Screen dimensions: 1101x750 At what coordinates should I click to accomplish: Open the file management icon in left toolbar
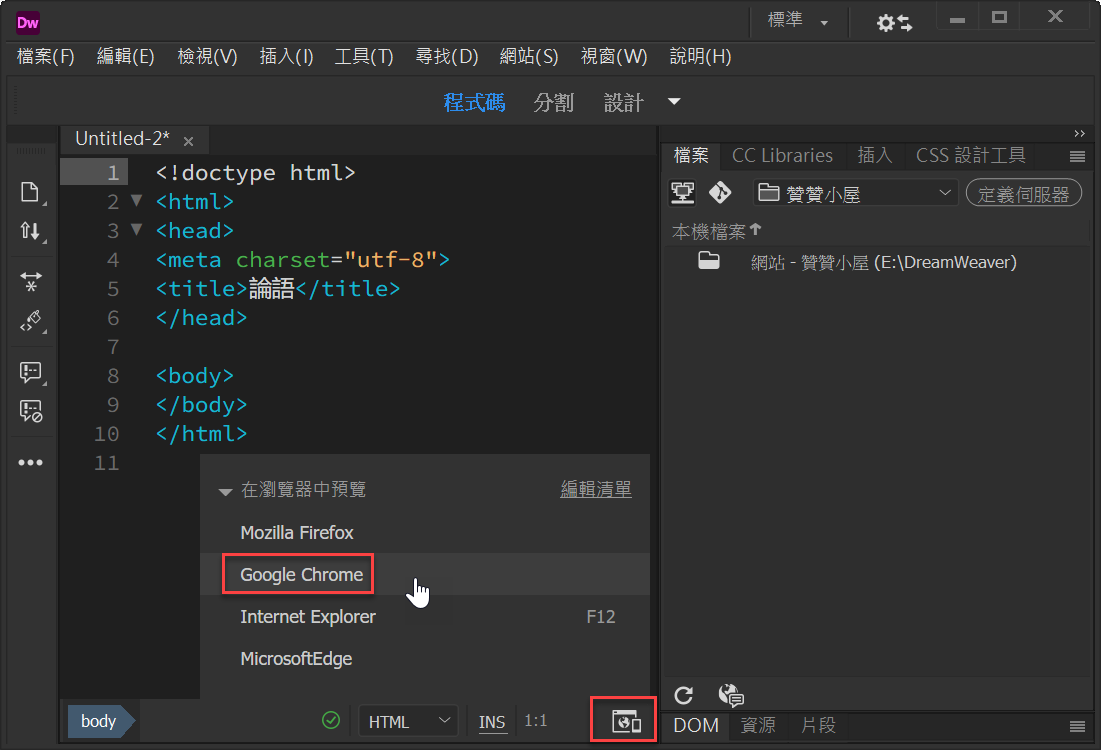(x=29, y=192)
